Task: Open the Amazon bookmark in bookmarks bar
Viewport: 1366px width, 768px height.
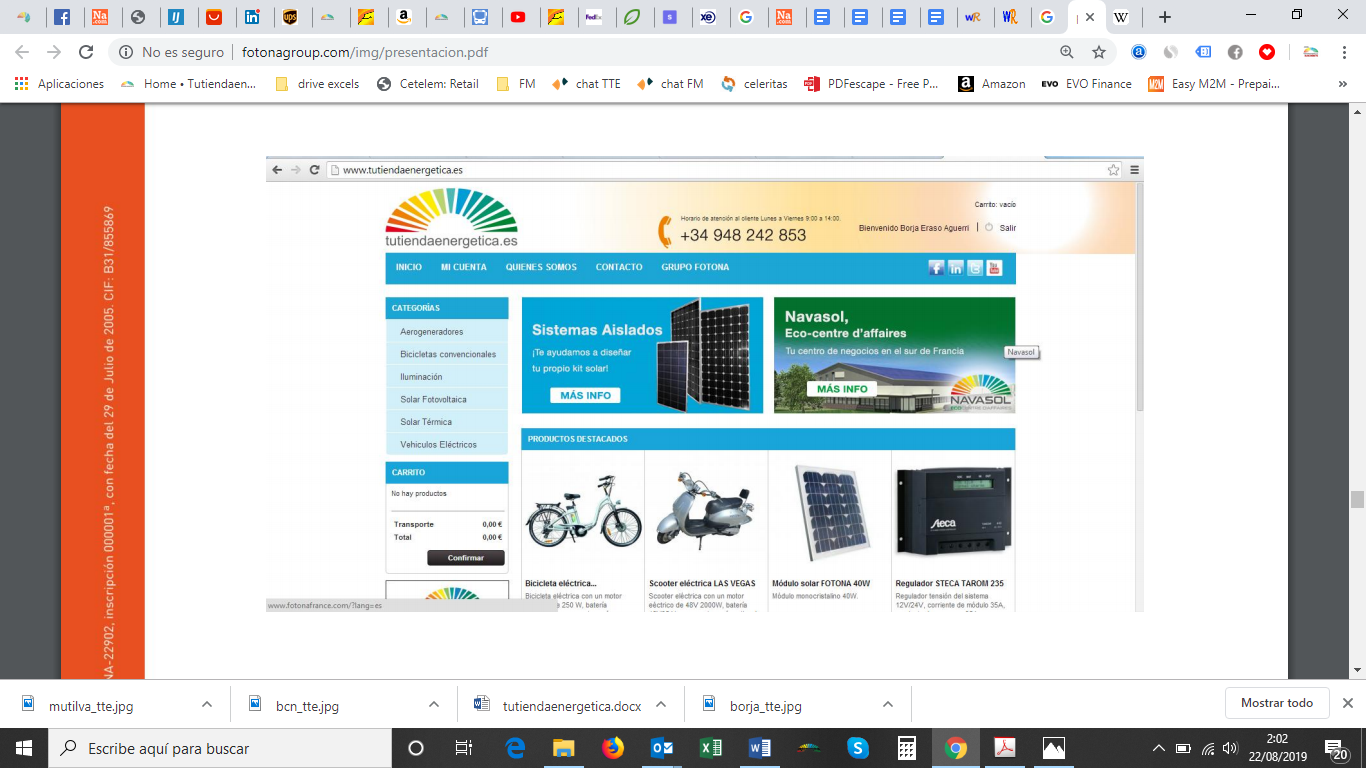Action: (992, 84)
